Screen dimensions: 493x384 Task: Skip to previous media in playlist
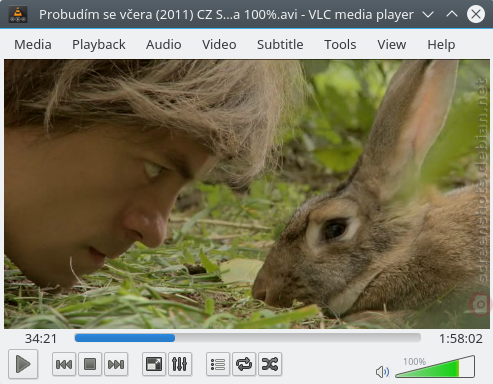64,364
